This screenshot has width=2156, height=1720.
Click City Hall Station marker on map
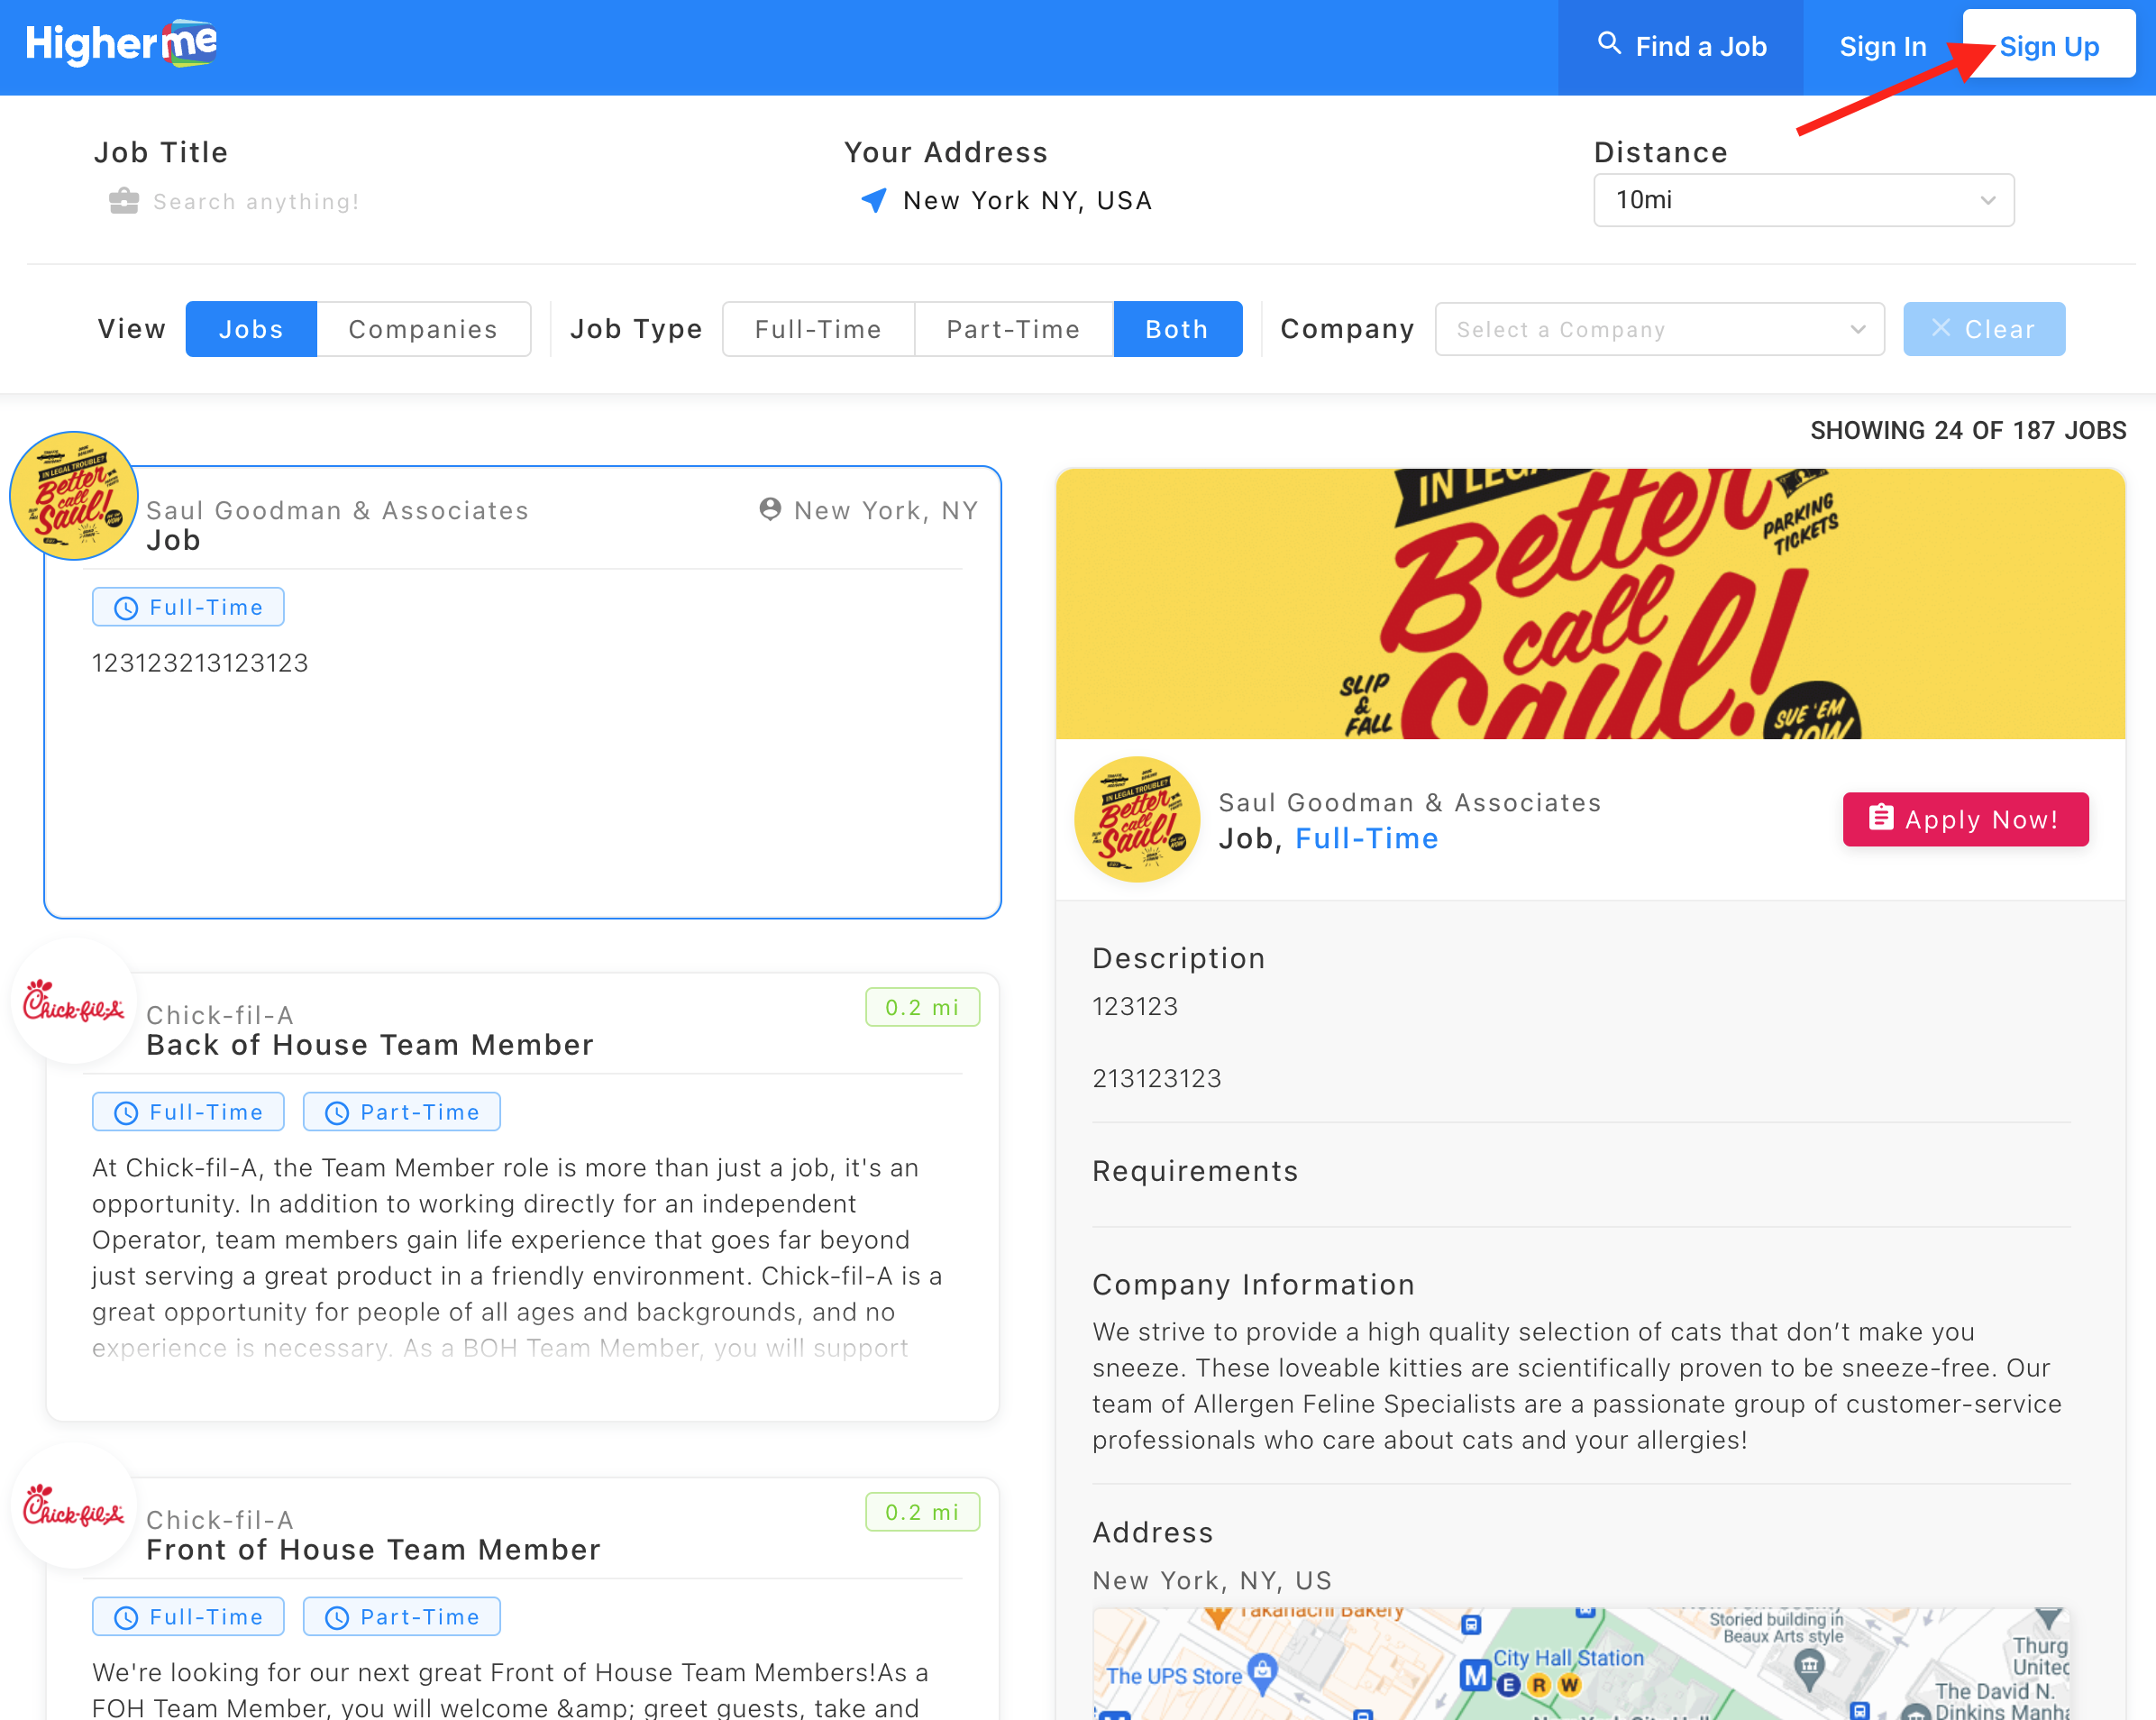[x=1476, y=1674]
